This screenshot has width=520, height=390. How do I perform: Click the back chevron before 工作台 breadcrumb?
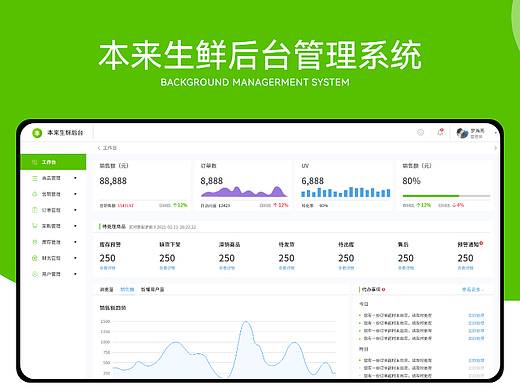pyautogui.click(x=99, y=148)
